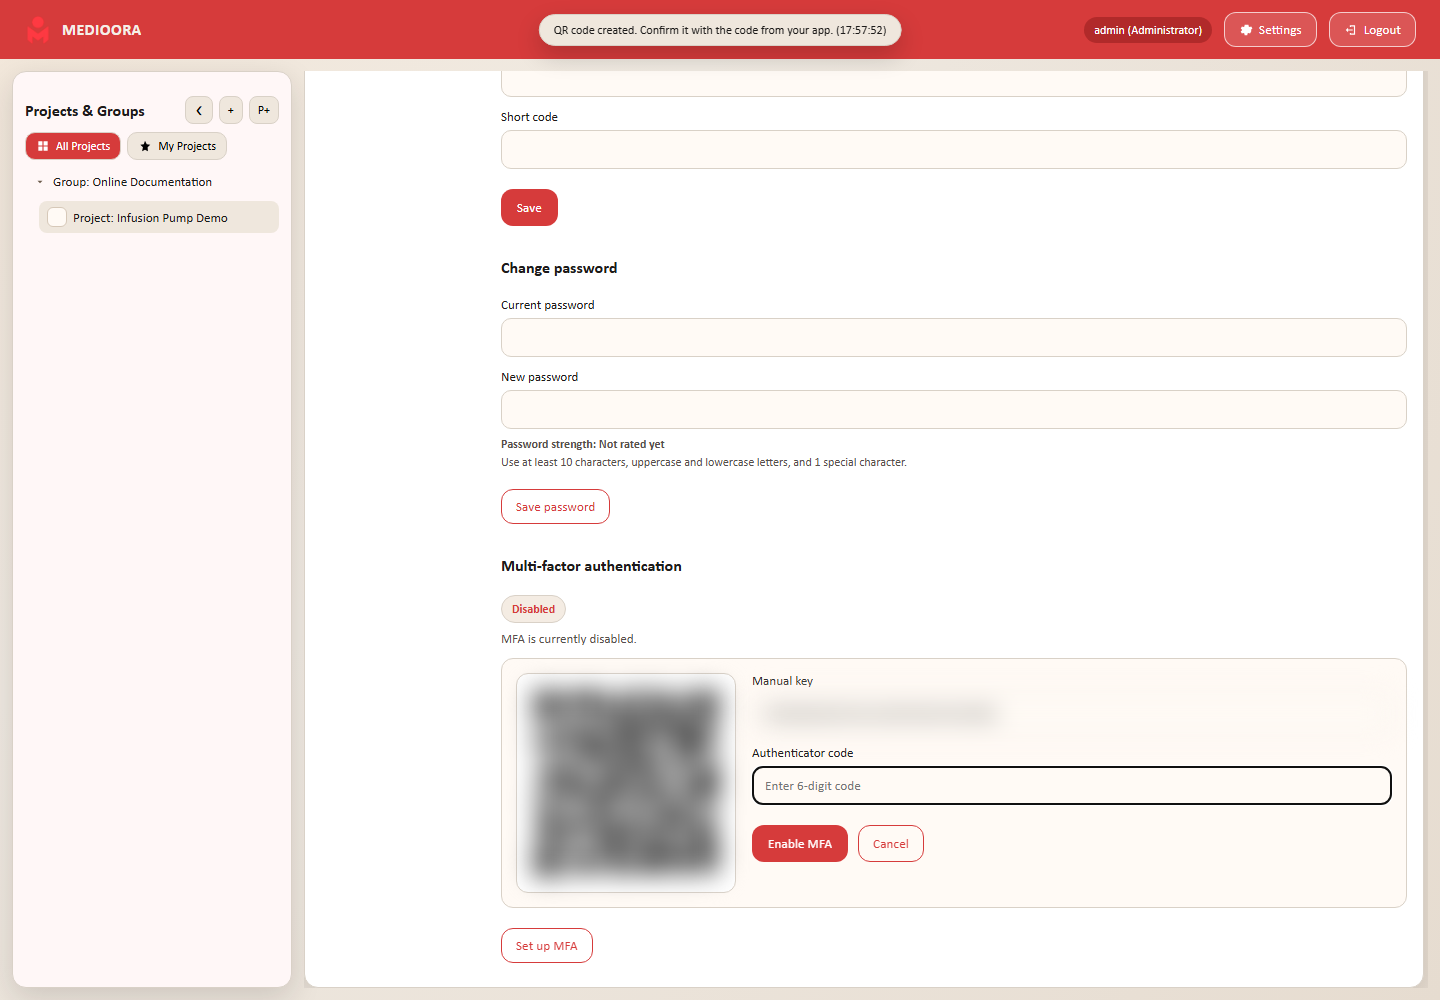
Task: Click the Medioora logo icon
Action: coord(38,30)
